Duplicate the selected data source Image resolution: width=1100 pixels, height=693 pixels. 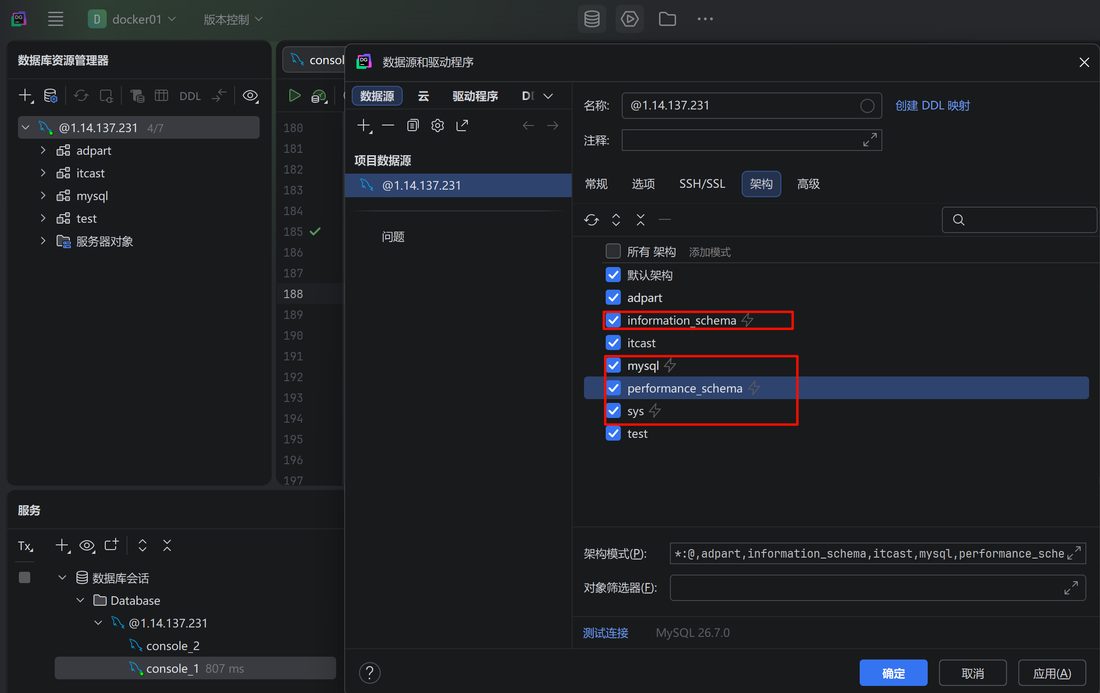[x=412, y=126]
